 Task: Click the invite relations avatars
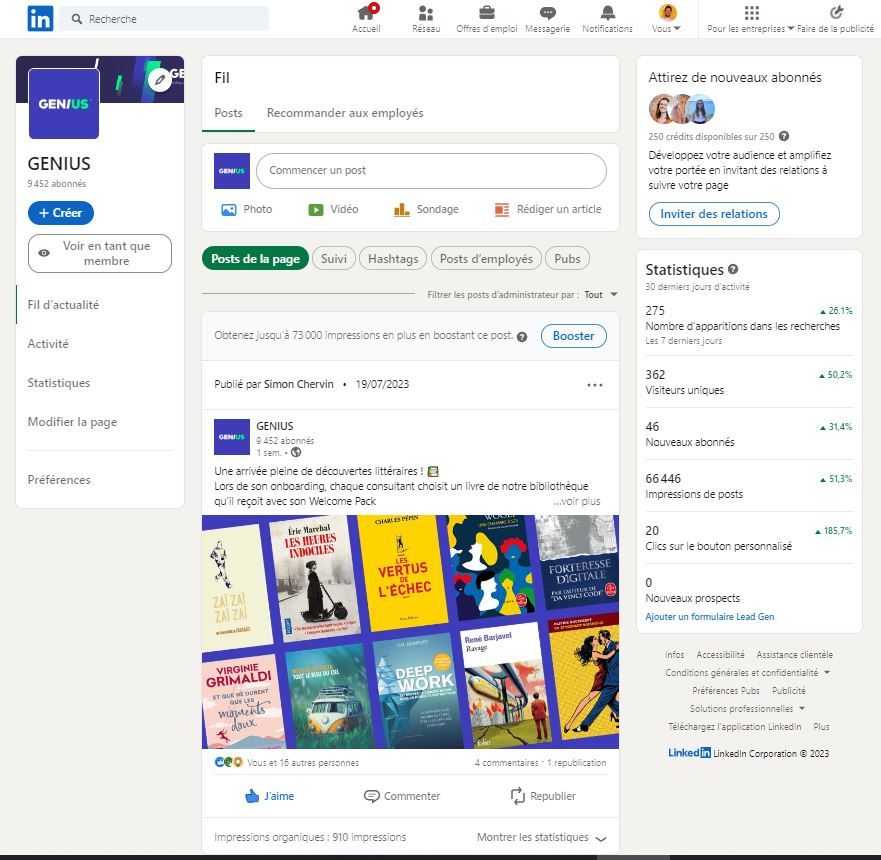point(682,109)
